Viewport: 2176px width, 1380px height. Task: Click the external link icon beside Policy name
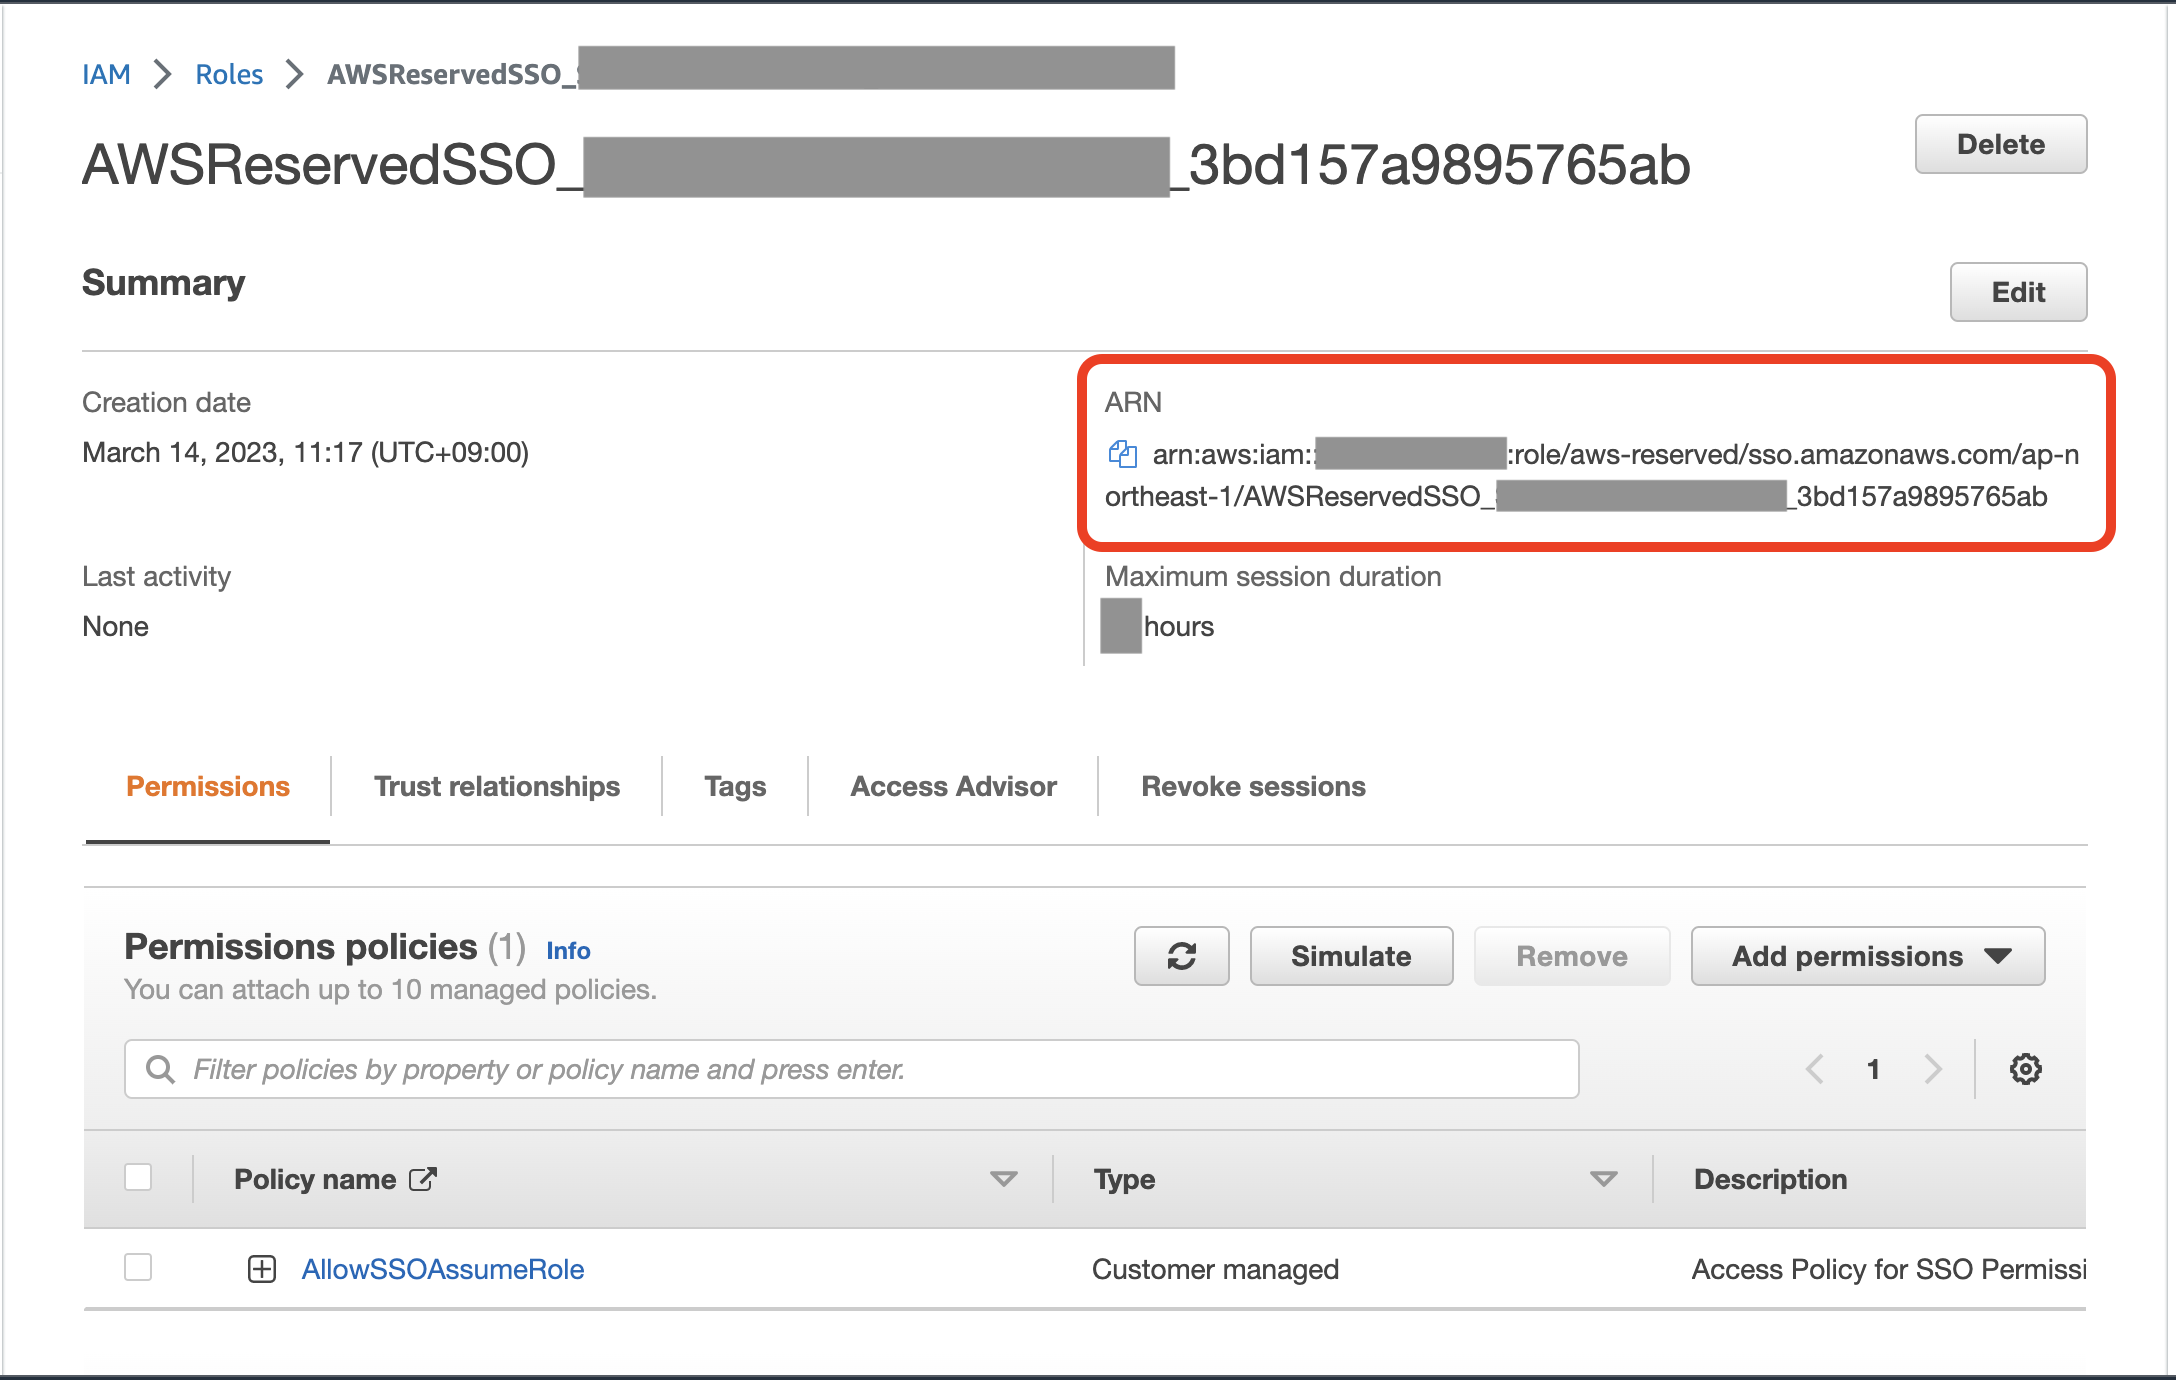(x=421, y=1179)
